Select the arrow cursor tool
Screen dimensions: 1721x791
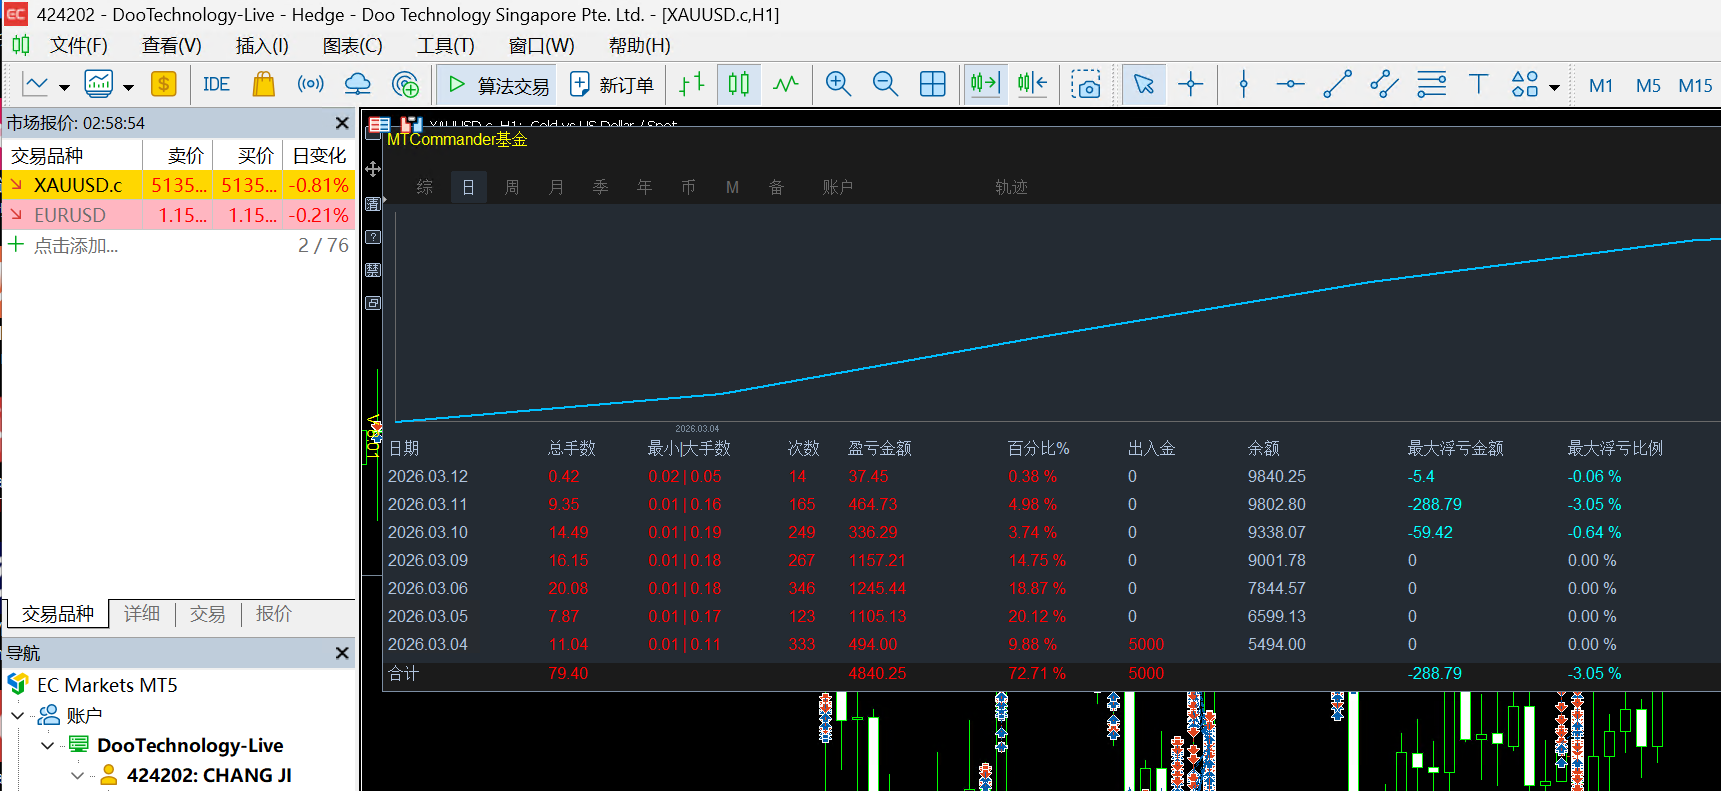pyautogui.click(x=1143, y=84)
